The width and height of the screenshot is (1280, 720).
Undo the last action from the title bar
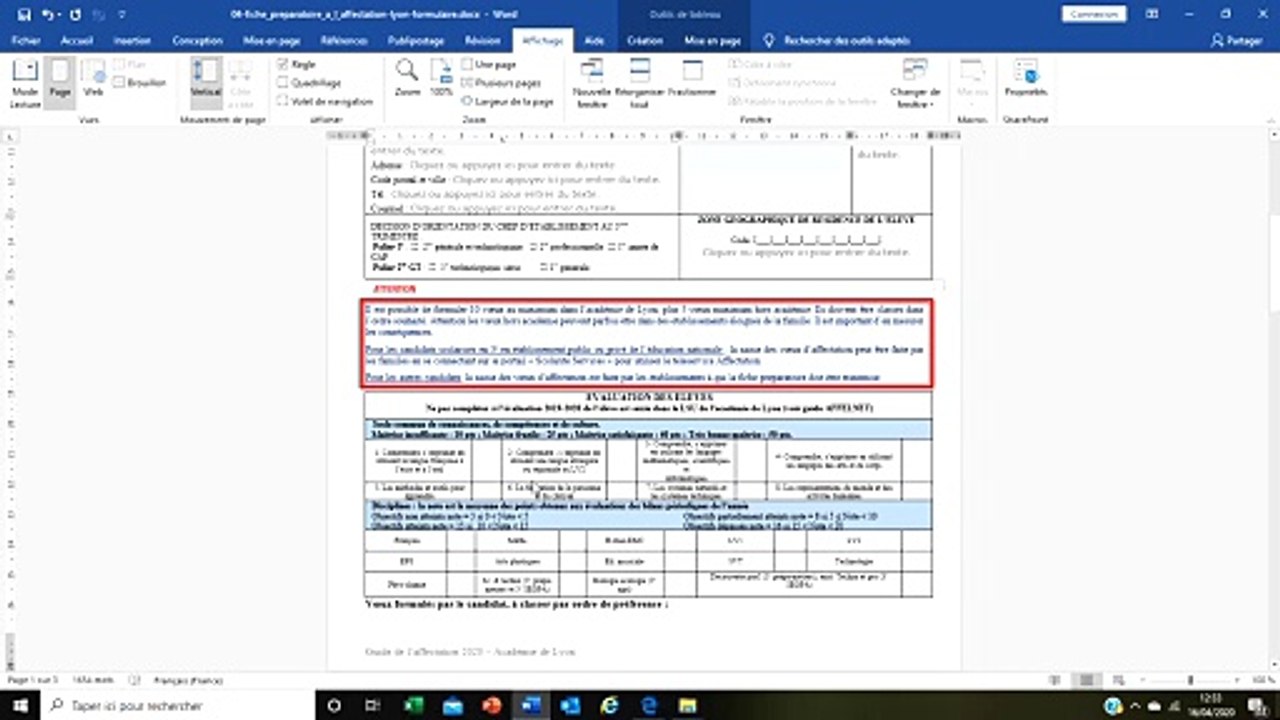tap(48, 15)
